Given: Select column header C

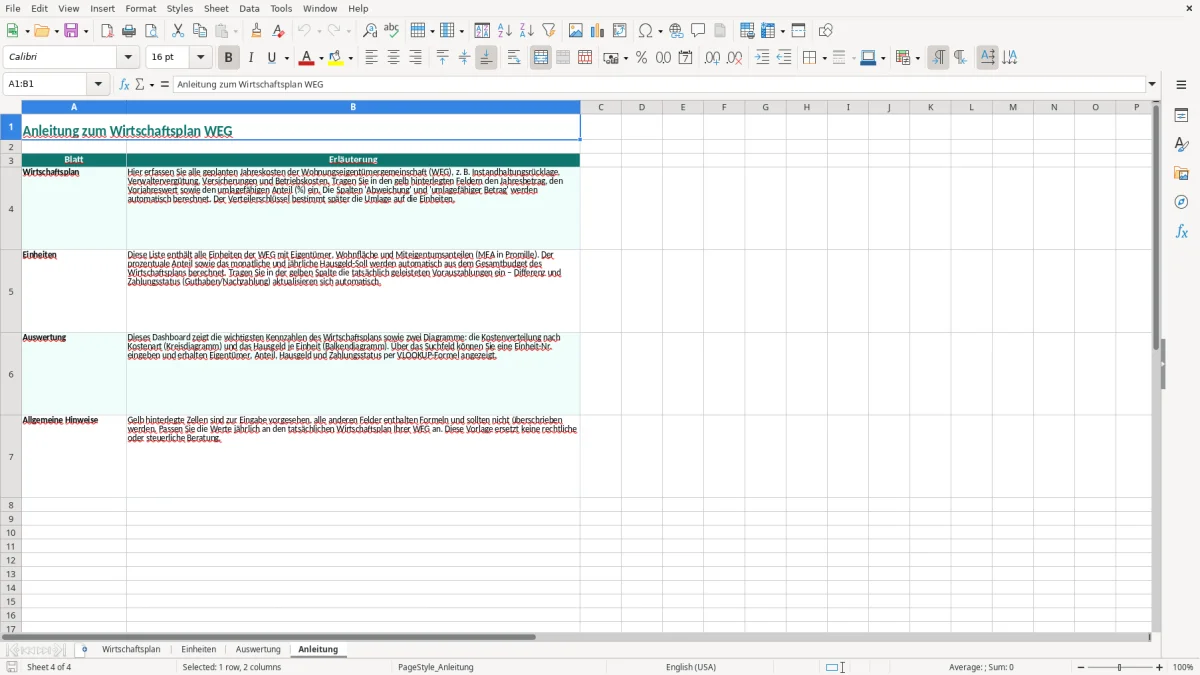Looking at the screenshot, I should (x=601, y=107).
